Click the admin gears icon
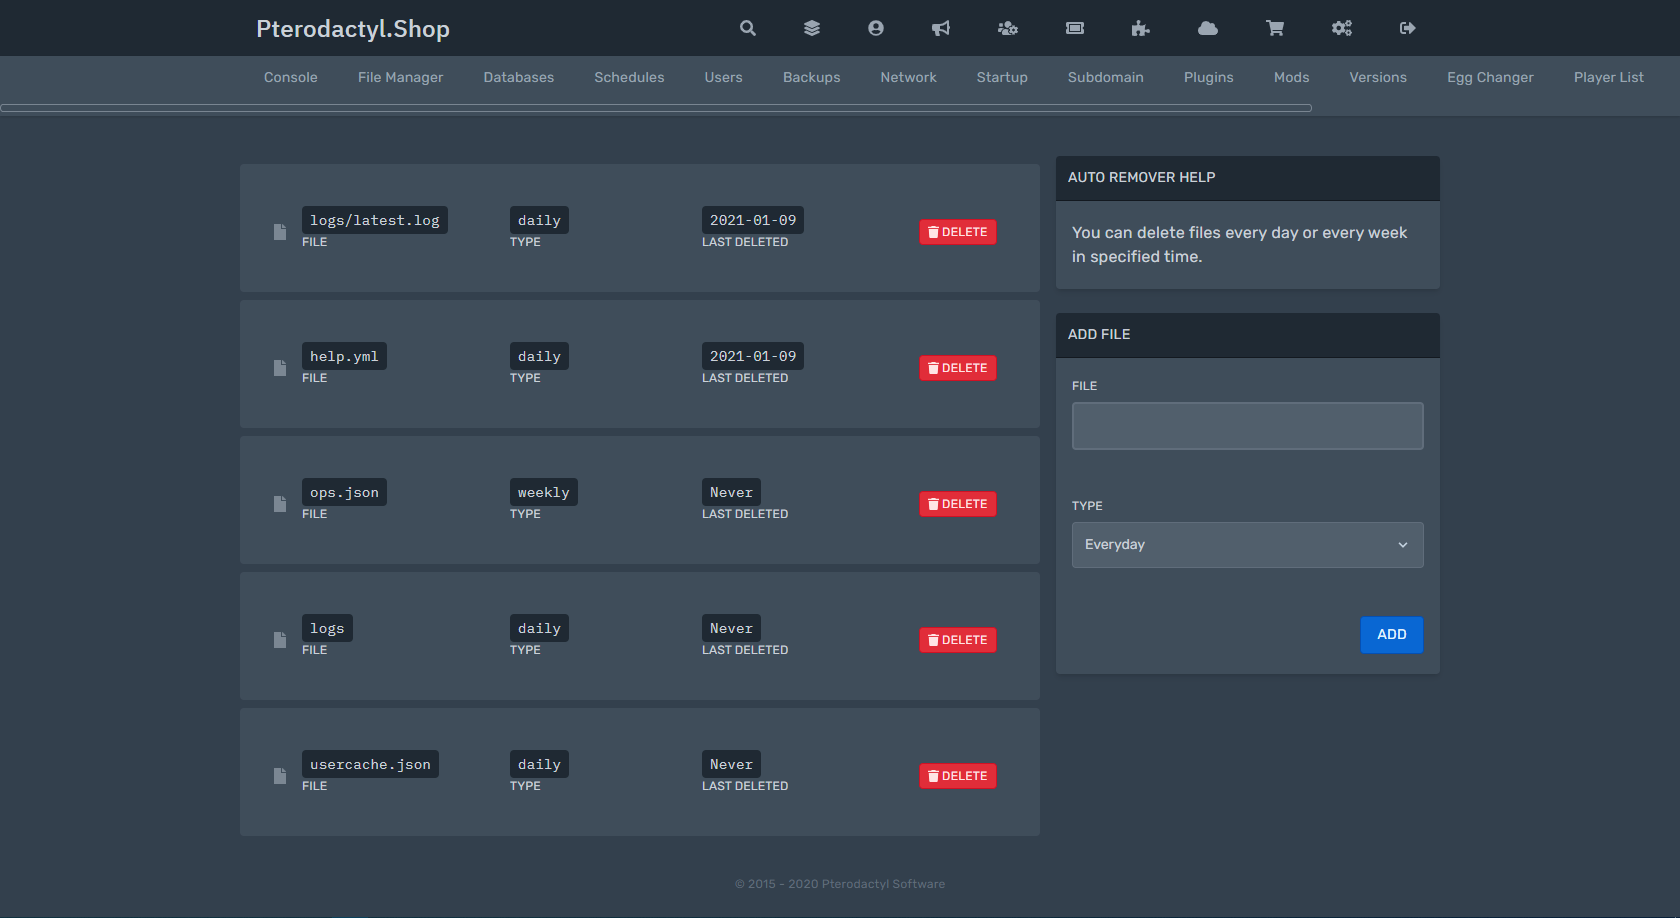The width and height of the screenshot is (1680, 918). (1341, 28)
